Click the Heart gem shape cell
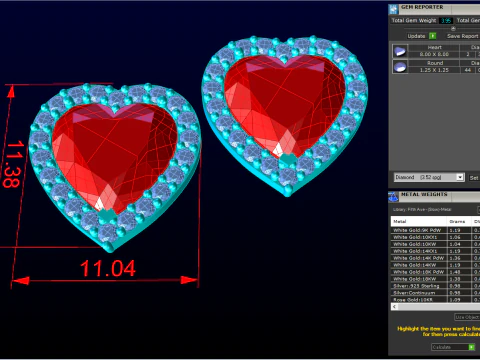480x360 pixels. click(x=434, y=48)
